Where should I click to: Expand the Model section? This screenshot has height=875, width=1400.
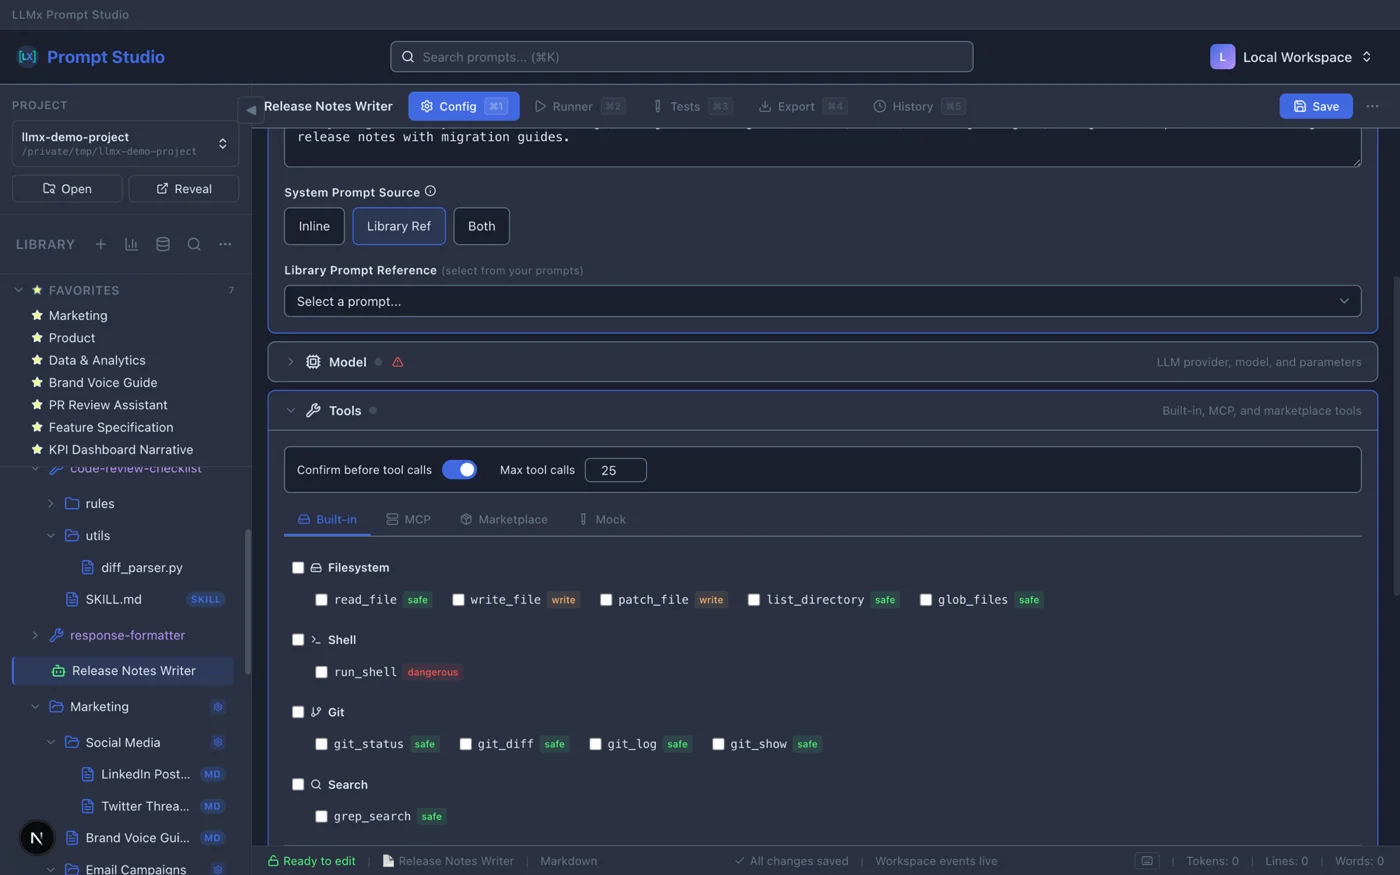(290, 362)
